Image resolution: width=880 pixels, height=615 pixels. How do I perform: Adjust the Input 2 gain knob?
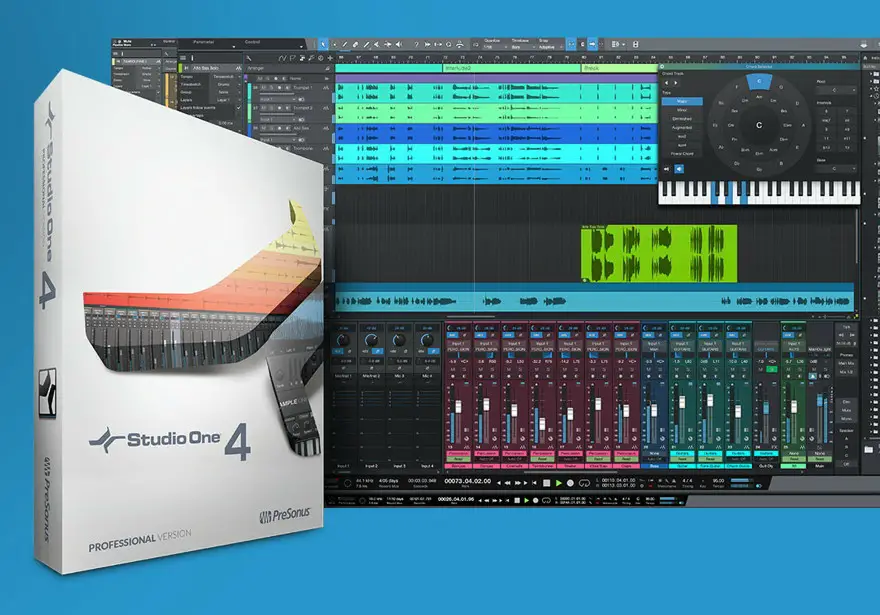371,340
